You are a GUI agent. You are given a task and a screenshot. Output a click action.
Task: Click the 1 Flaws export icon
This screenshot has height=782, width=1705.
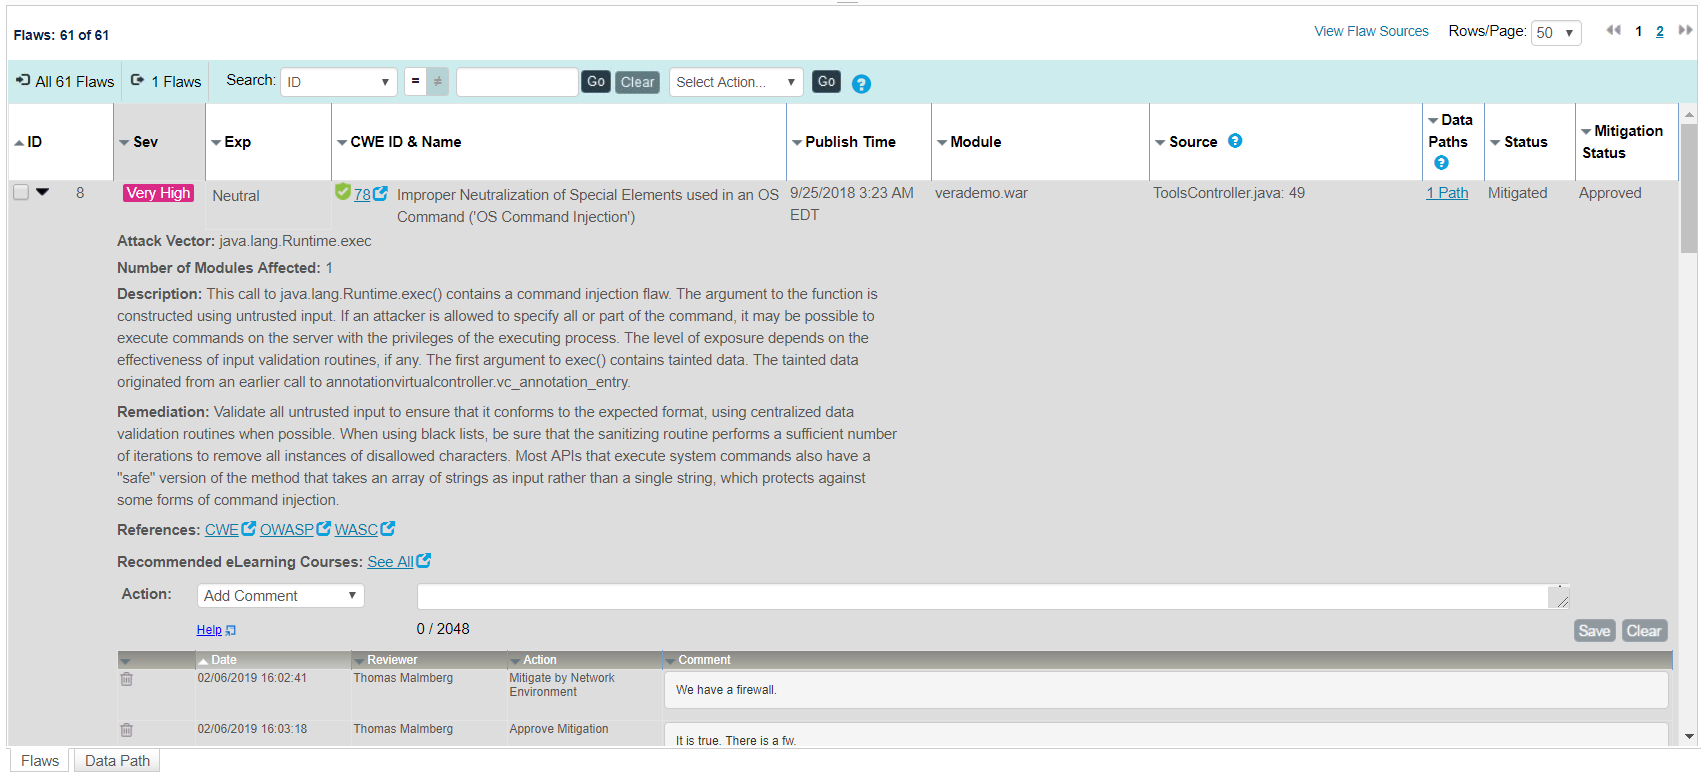[x=138, y=80]
